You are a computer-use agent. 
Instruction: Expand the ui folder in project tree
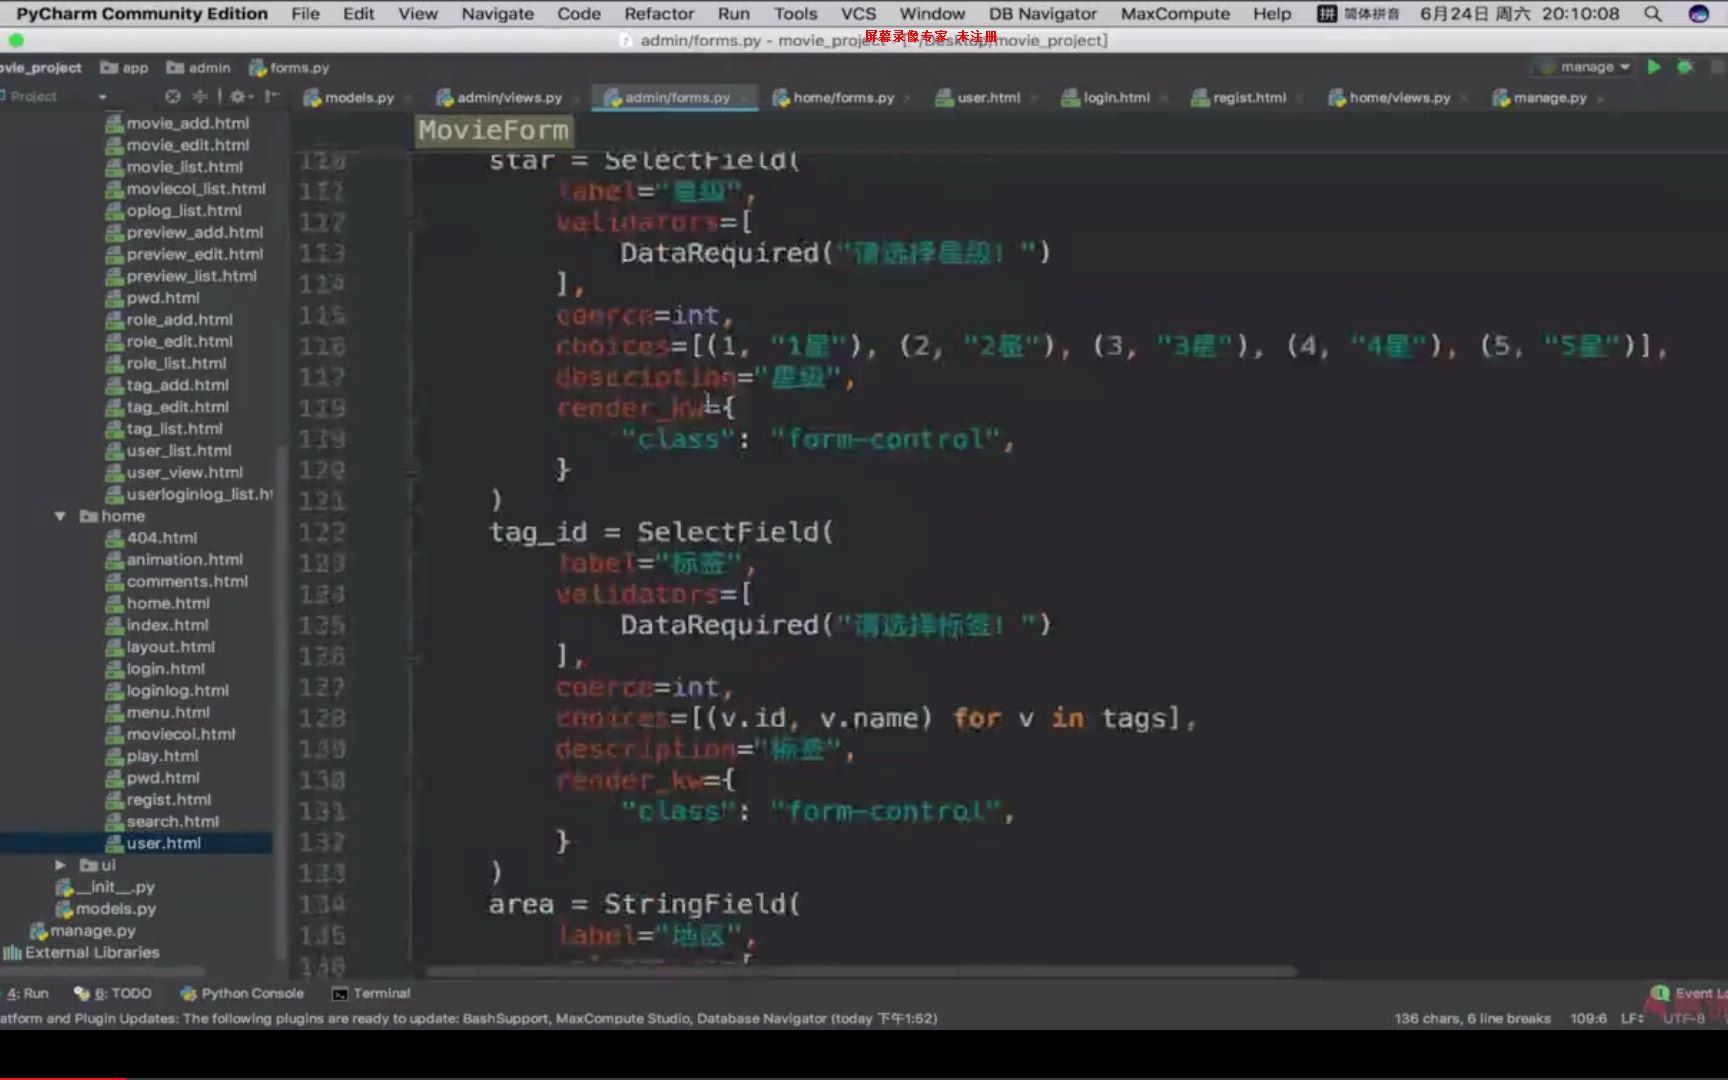click(x=60, y=865)
